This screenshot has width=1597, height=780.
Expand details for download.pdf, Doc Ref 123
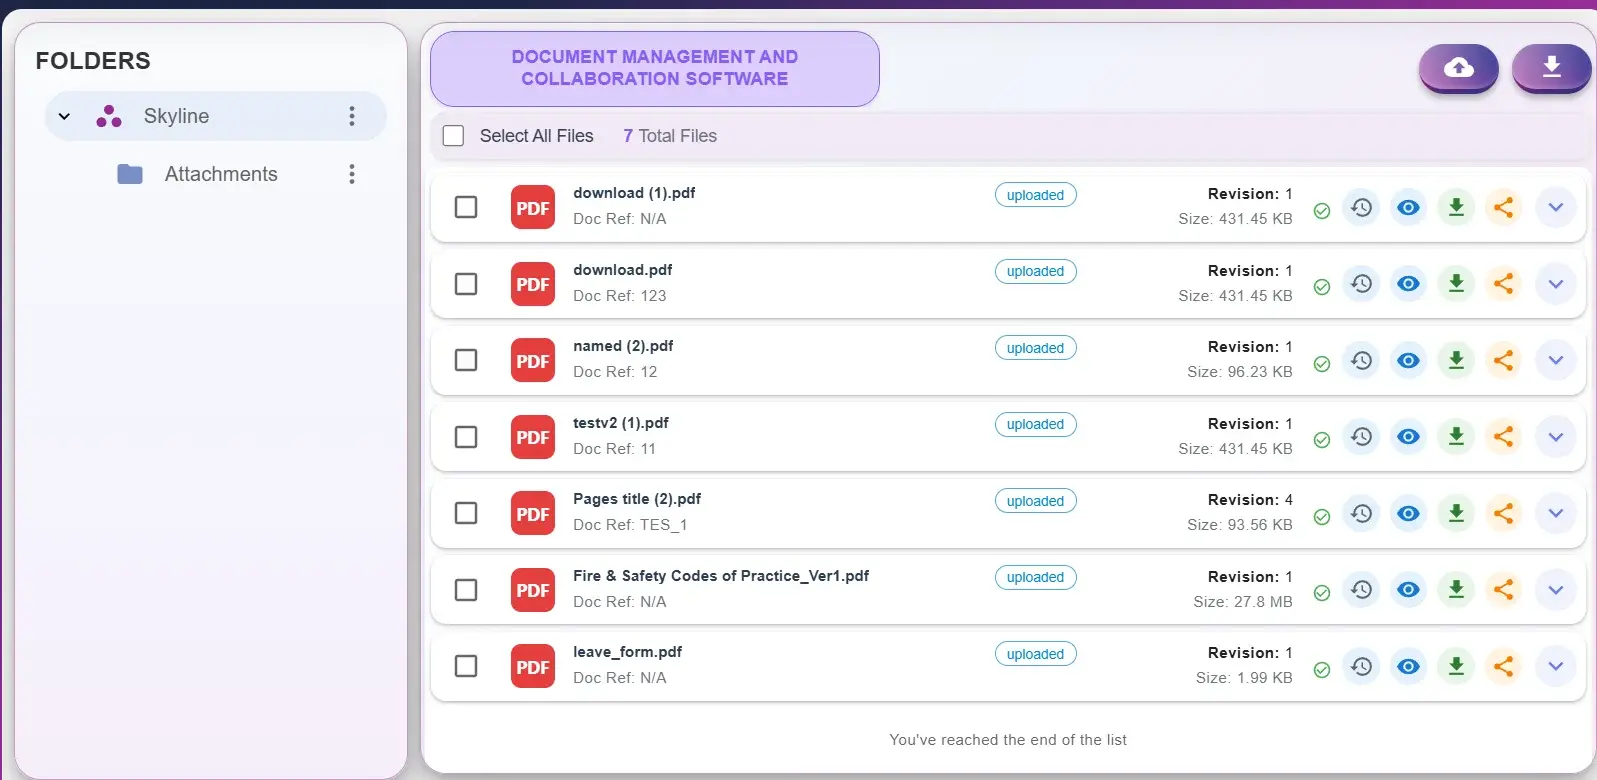tap(1555, 283)
